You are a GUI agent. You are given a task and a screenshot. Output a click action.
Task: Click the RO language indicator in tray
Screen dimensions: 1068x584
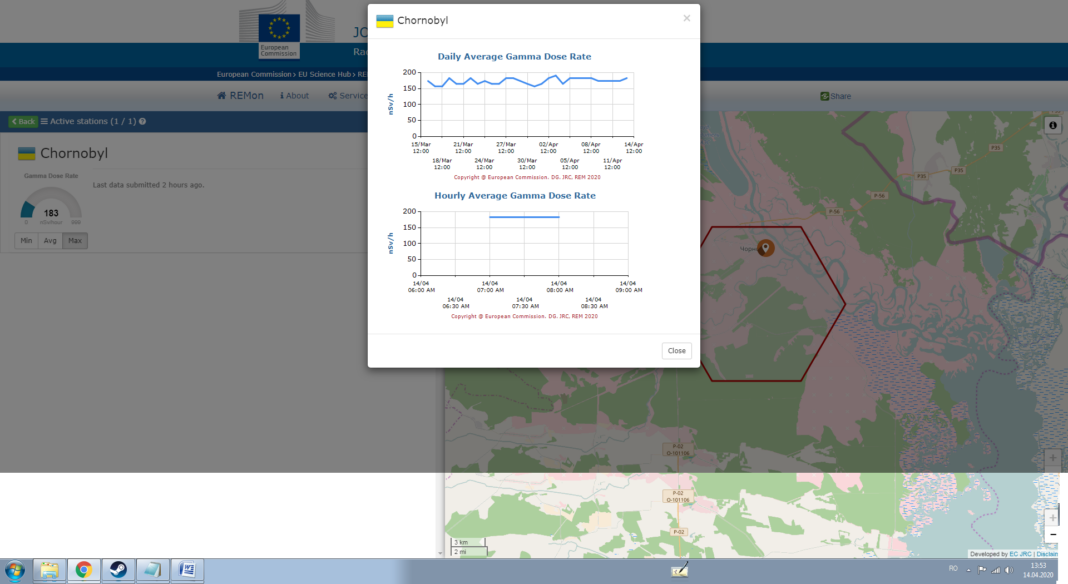click(x=953, y=568)
